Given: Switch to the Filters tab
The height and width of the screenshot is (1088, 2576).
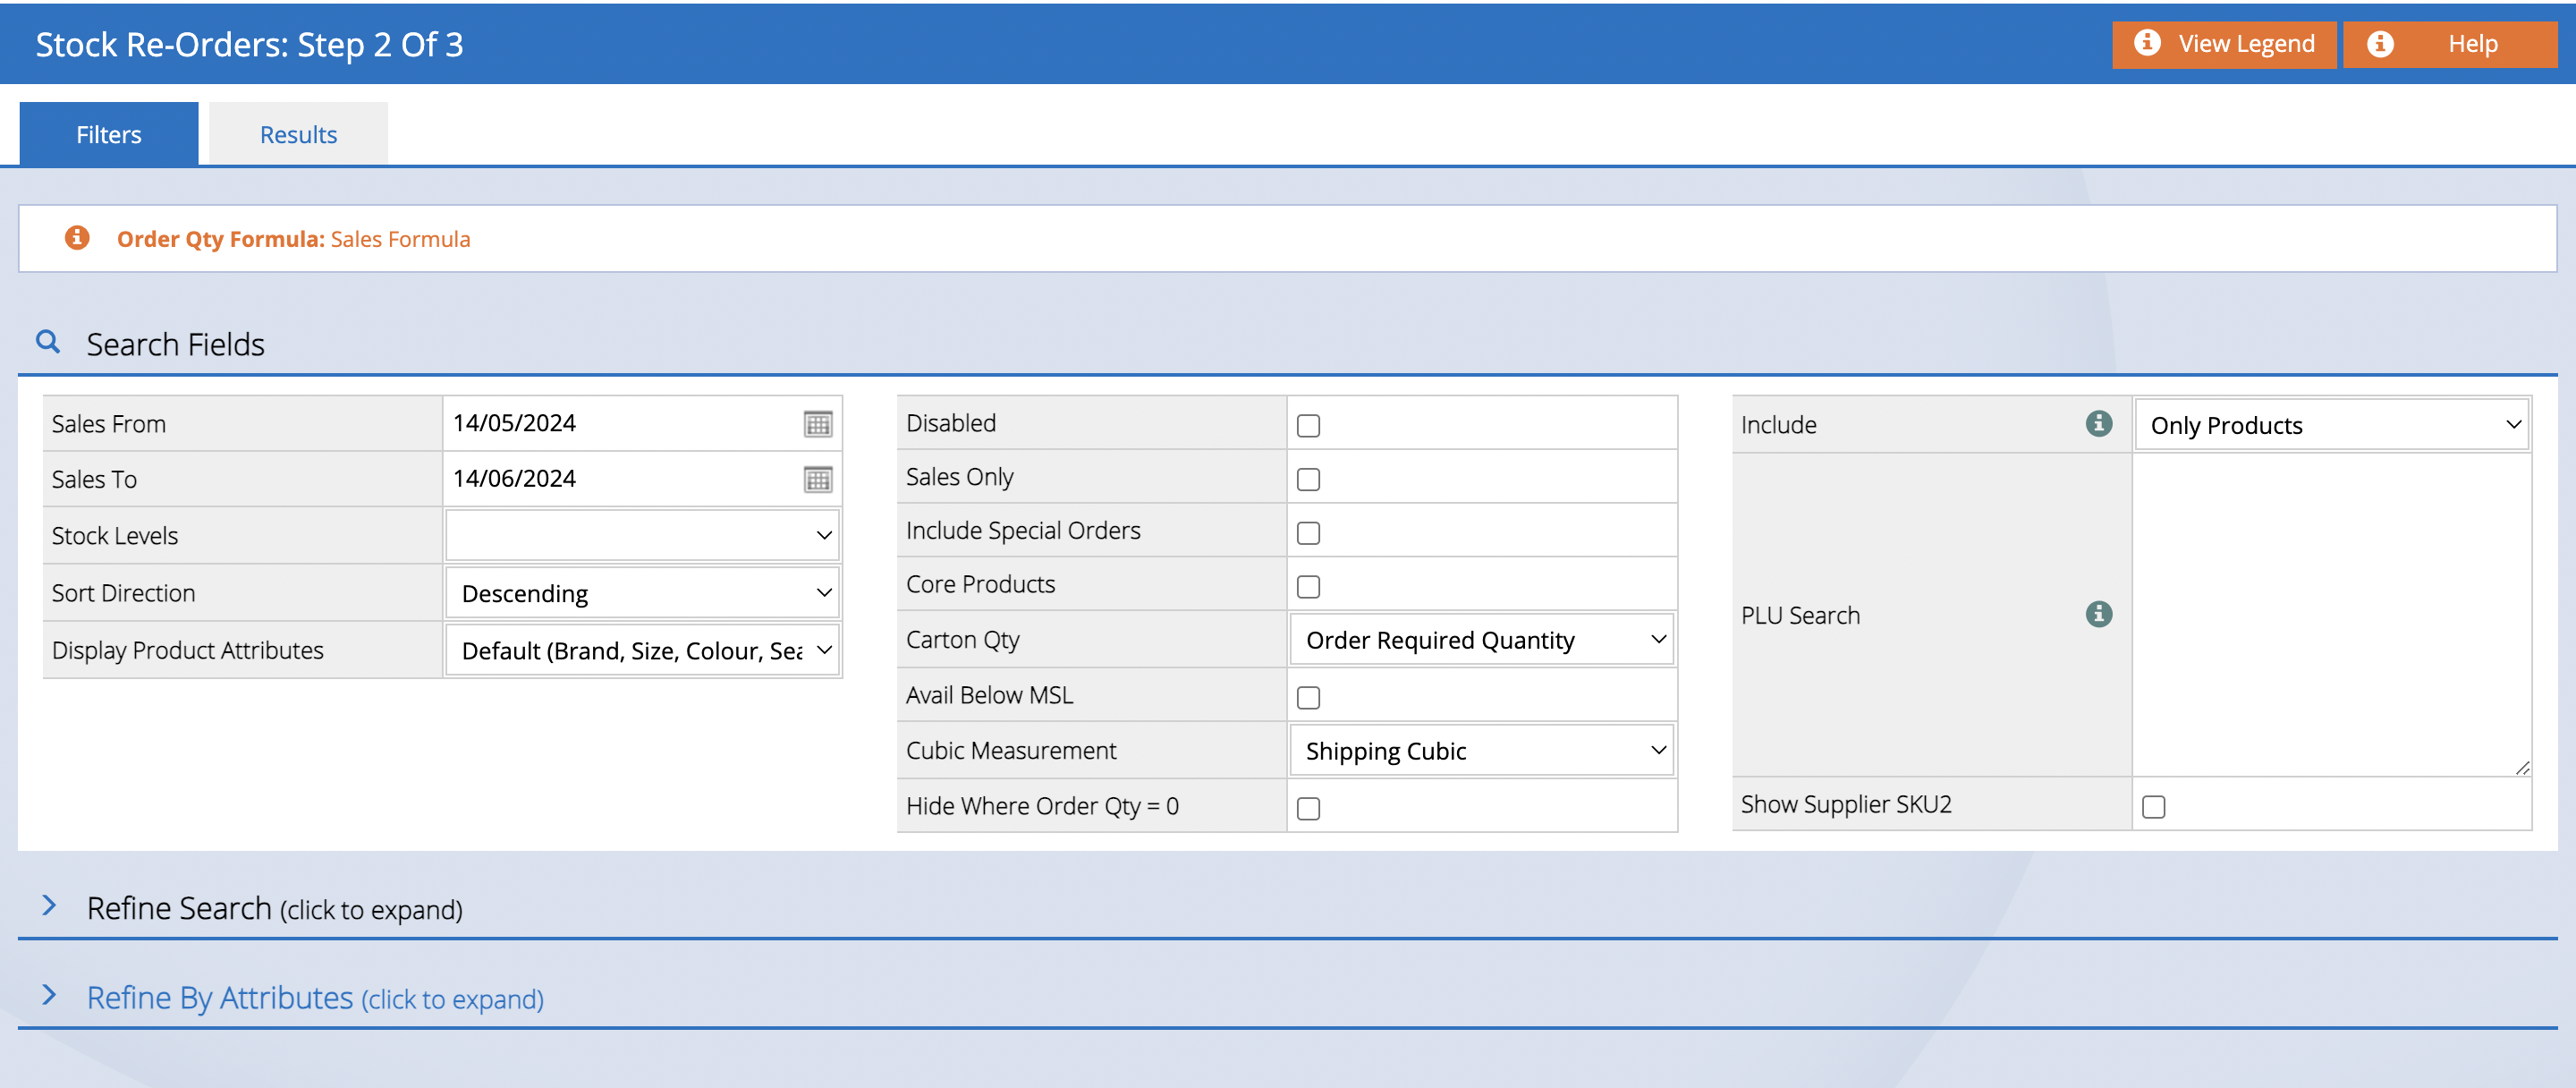Looking at the screenshot, I should [109, 134].
